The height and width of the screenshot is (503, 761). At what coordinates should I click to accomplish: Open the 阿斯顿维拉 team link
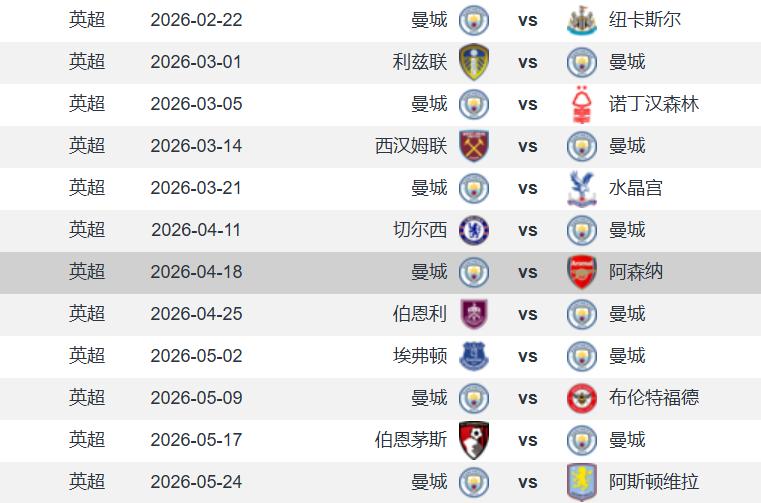tap(654, 482)
